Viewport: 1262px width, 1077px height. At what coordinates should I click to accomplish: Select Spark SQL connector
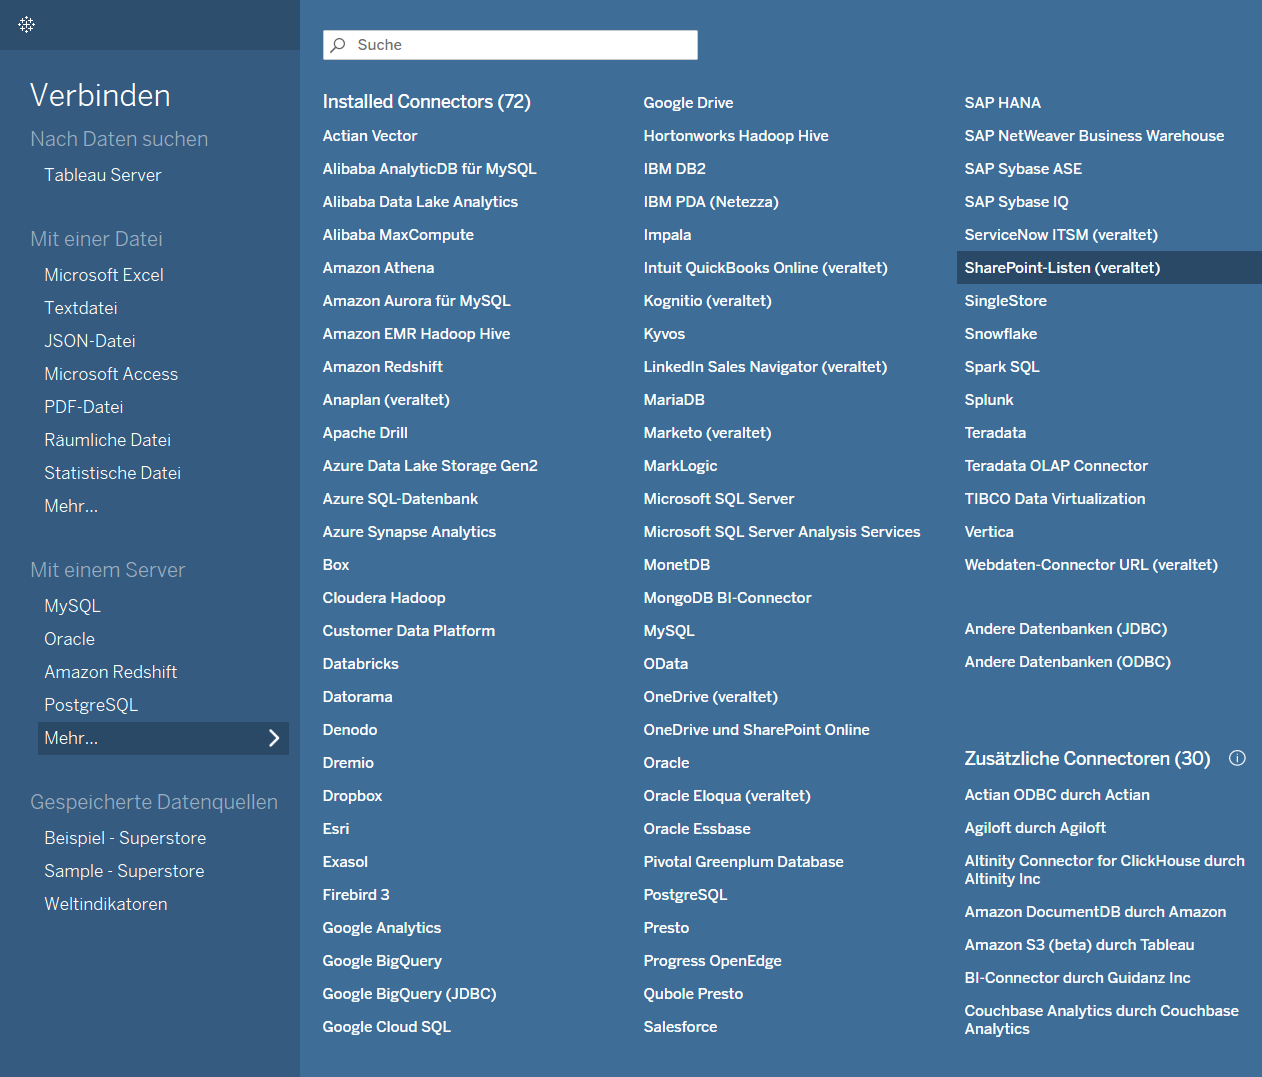click(1002, 367)
